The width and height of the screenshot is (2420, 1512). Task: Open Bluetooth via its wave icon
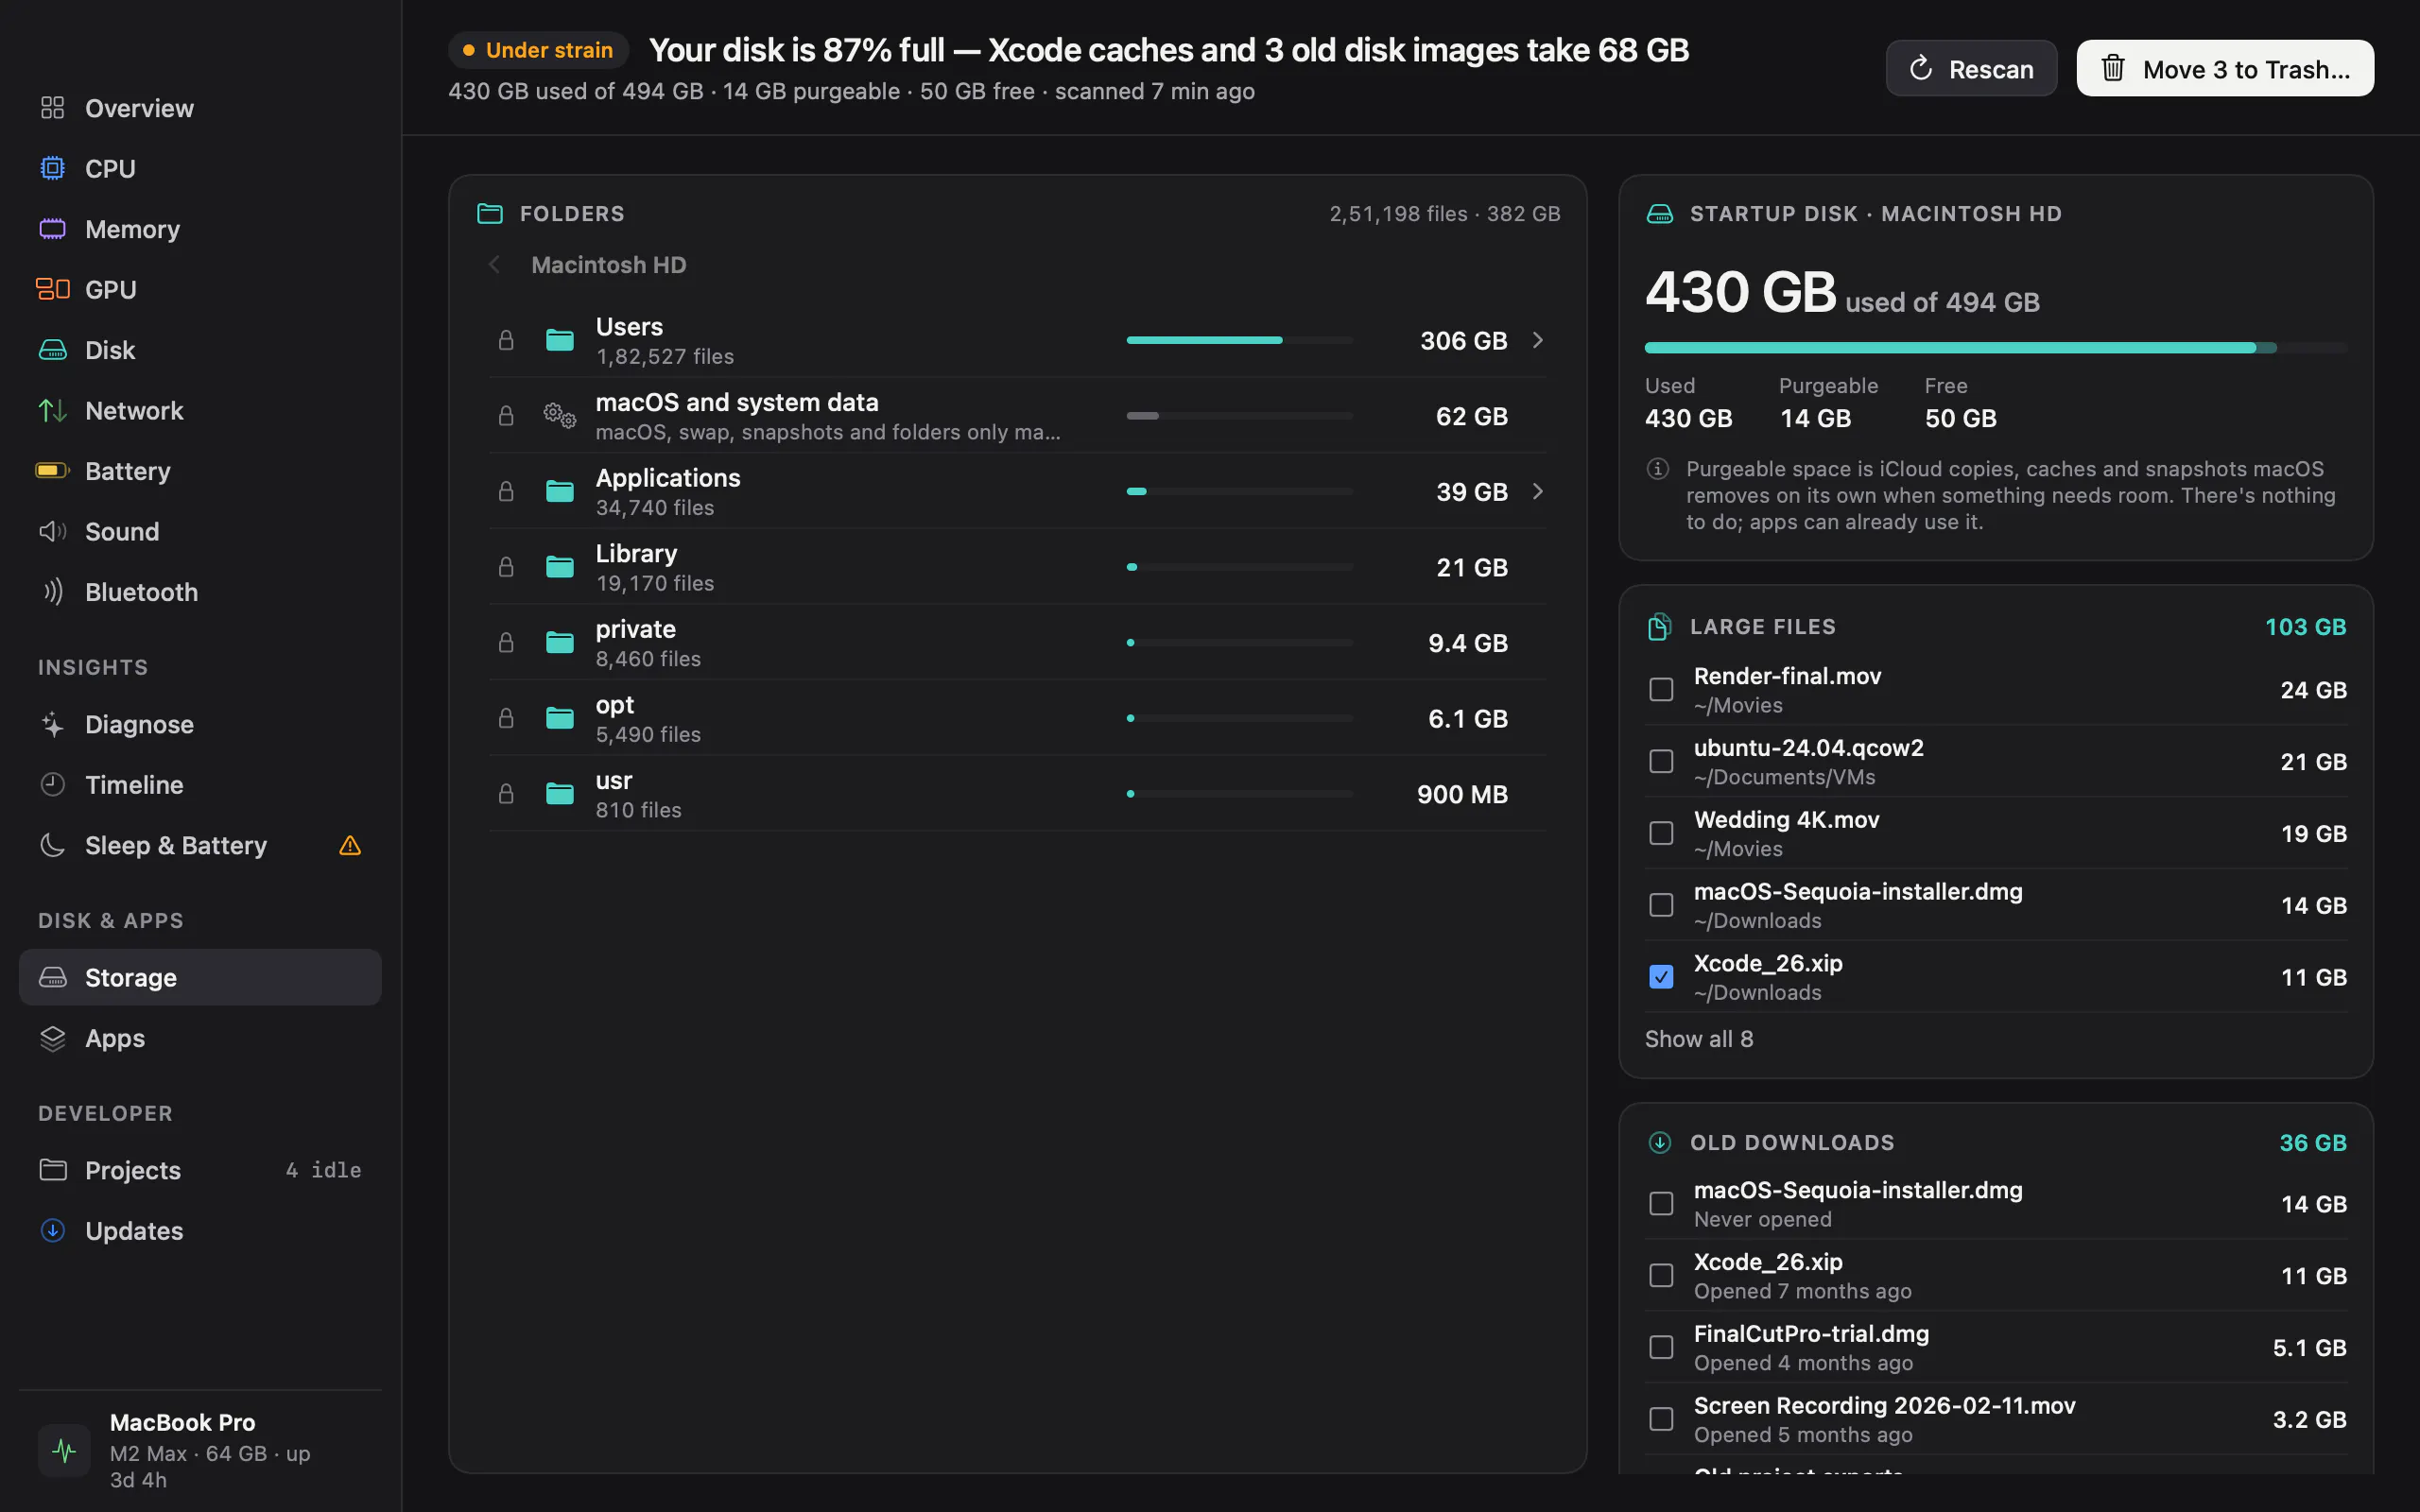[x=52, y=592]
